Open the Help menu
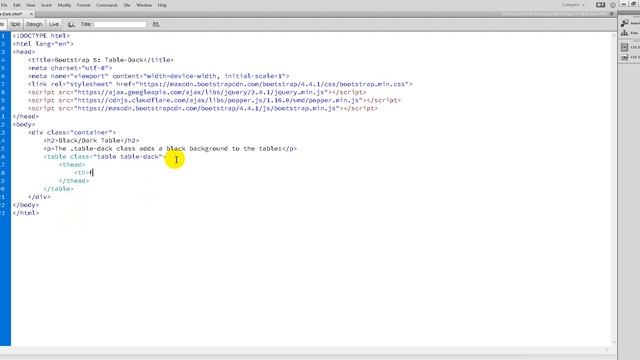 (162, 5)
